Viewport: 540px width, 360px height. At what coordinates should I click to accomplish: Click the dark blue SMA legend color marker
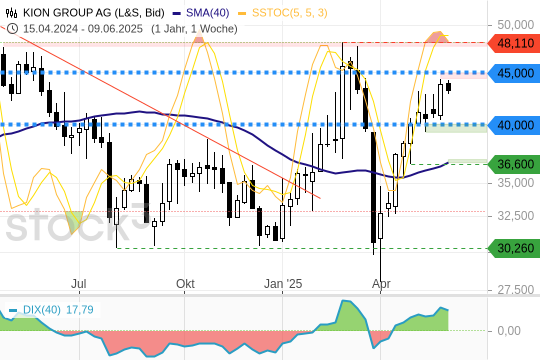pos(177,13)
